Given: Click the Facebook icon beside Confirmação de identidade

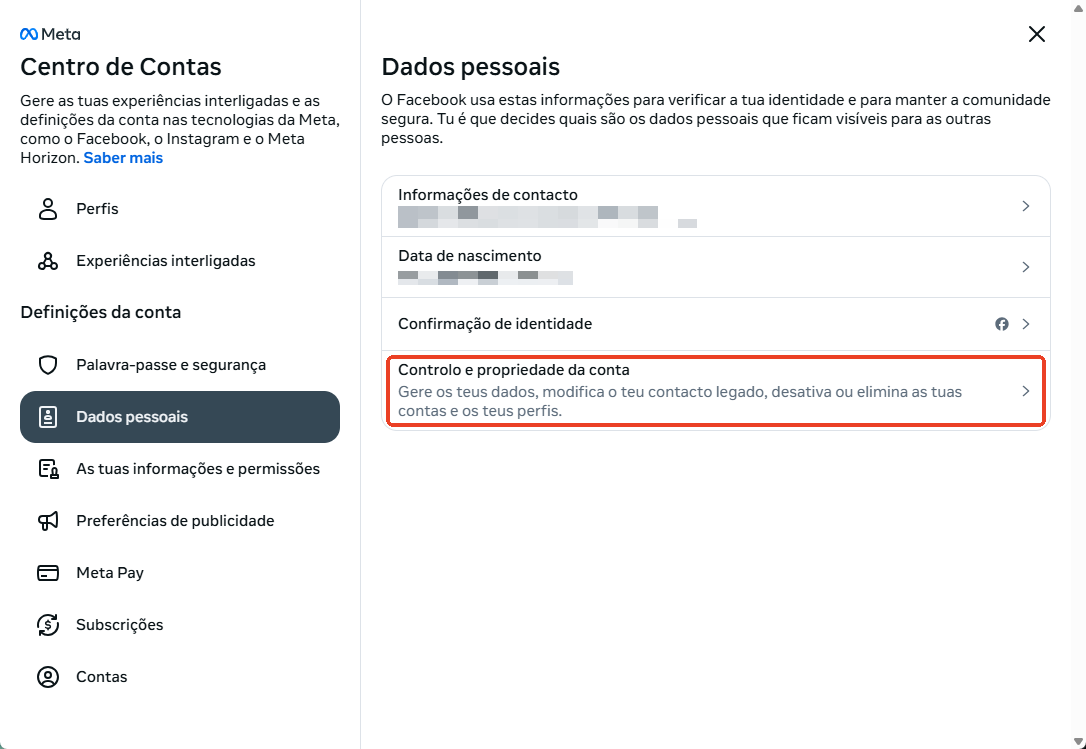Looking at the screenshot, I should pos(1001,323).
